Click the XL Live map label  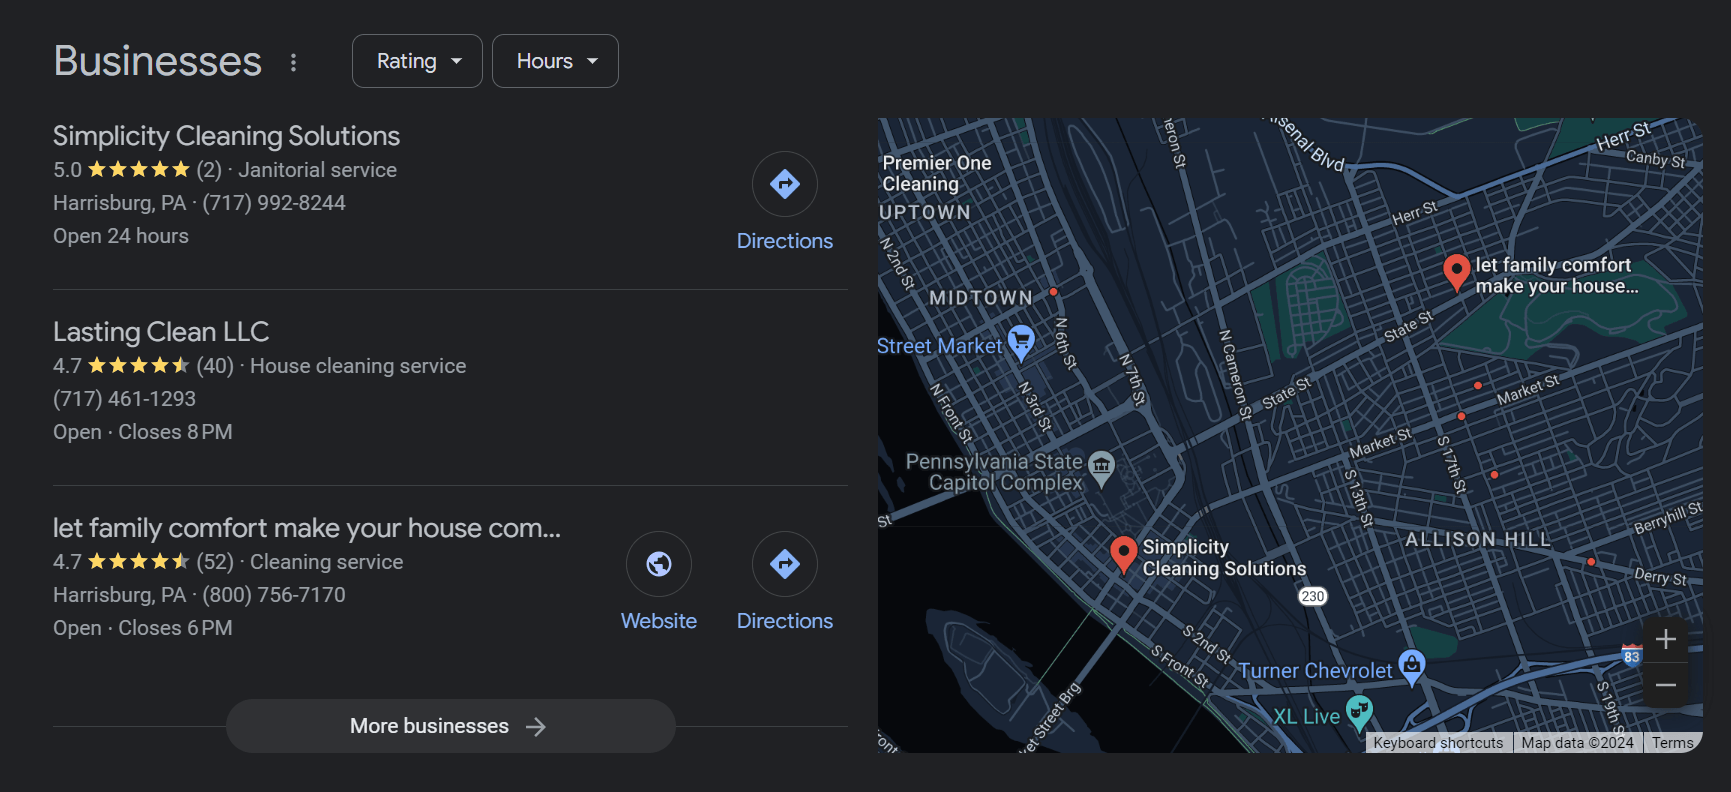point(1306,717)
